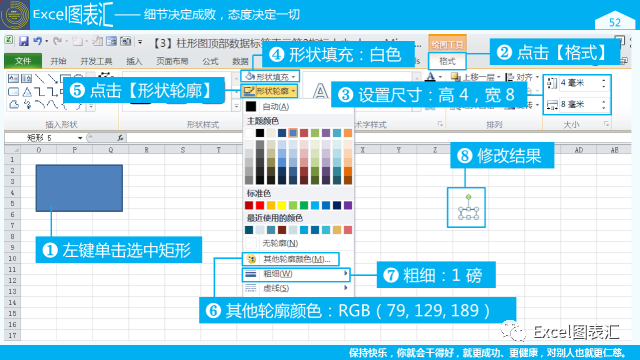Screen dimensions: 640x360
Task: Open the 虚线(S) dashes submenu
Action: [x=296, y=288]
